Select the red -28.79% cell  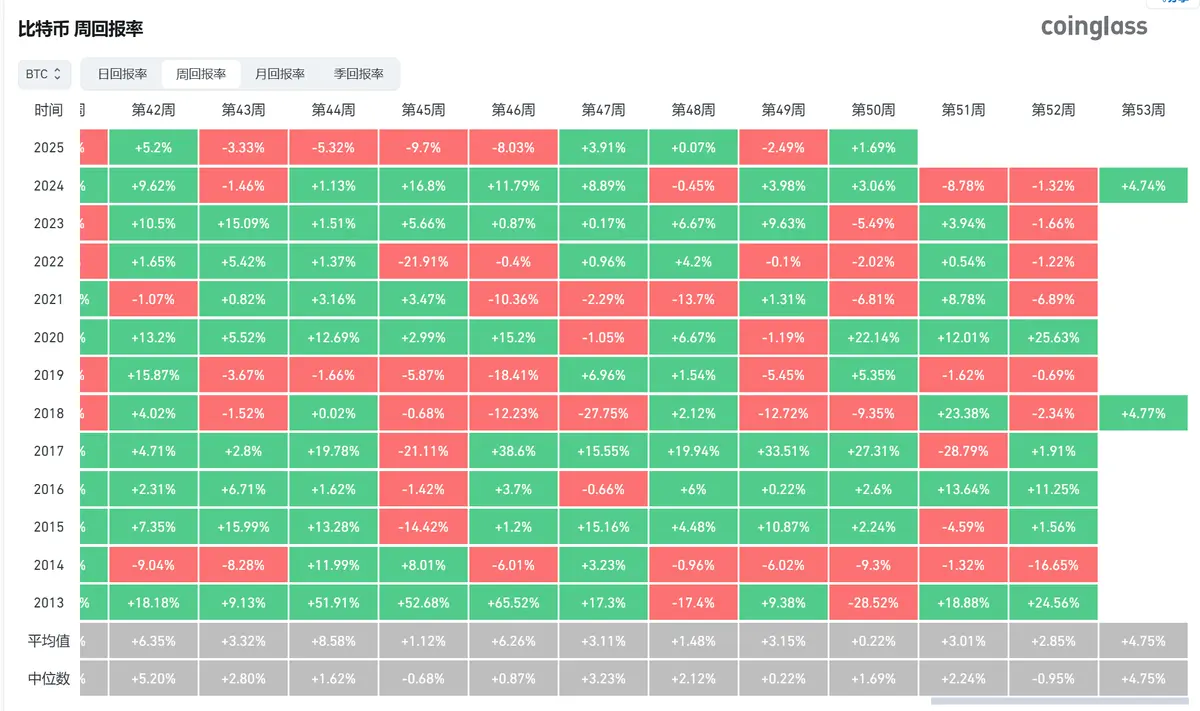click(964, 451)
